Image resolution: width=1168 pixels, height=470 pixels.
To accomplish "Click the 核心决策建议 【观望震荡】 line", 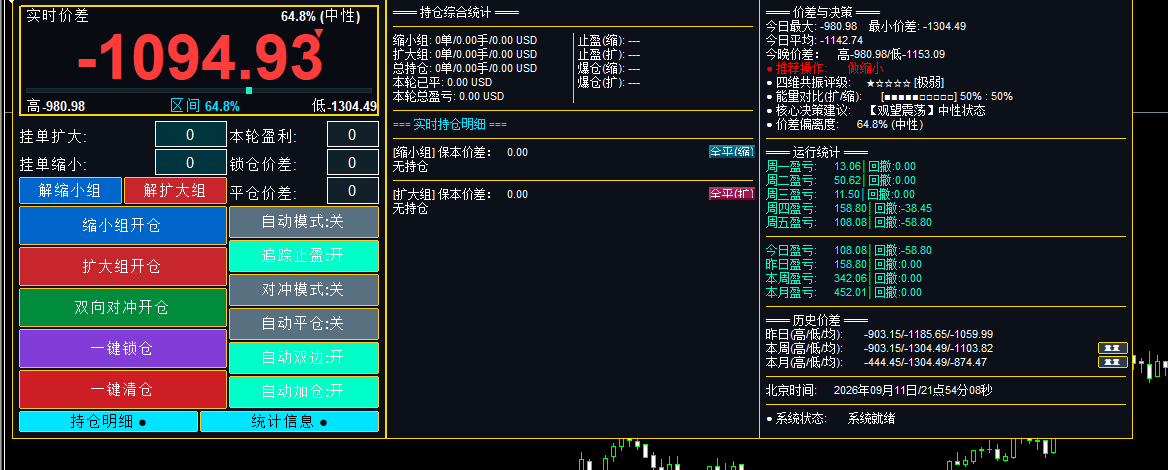I will click(875, 110).
